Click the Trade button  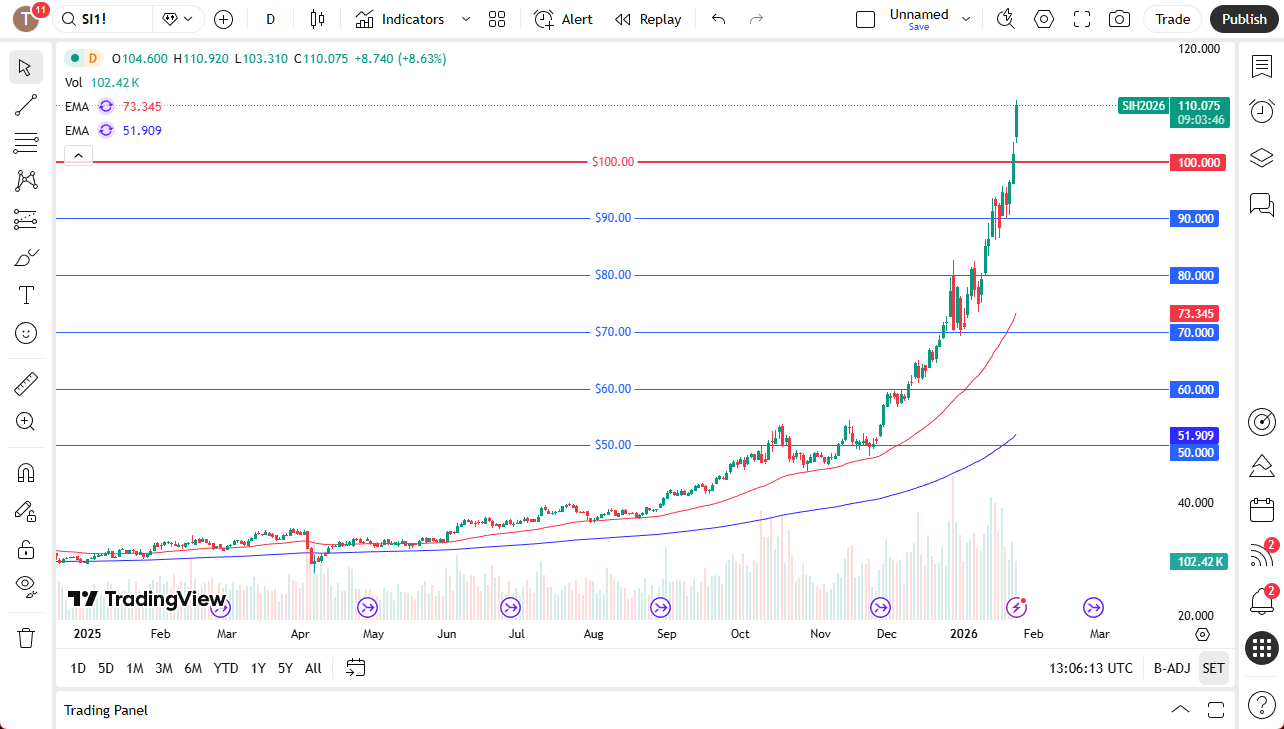point(1173,19)
